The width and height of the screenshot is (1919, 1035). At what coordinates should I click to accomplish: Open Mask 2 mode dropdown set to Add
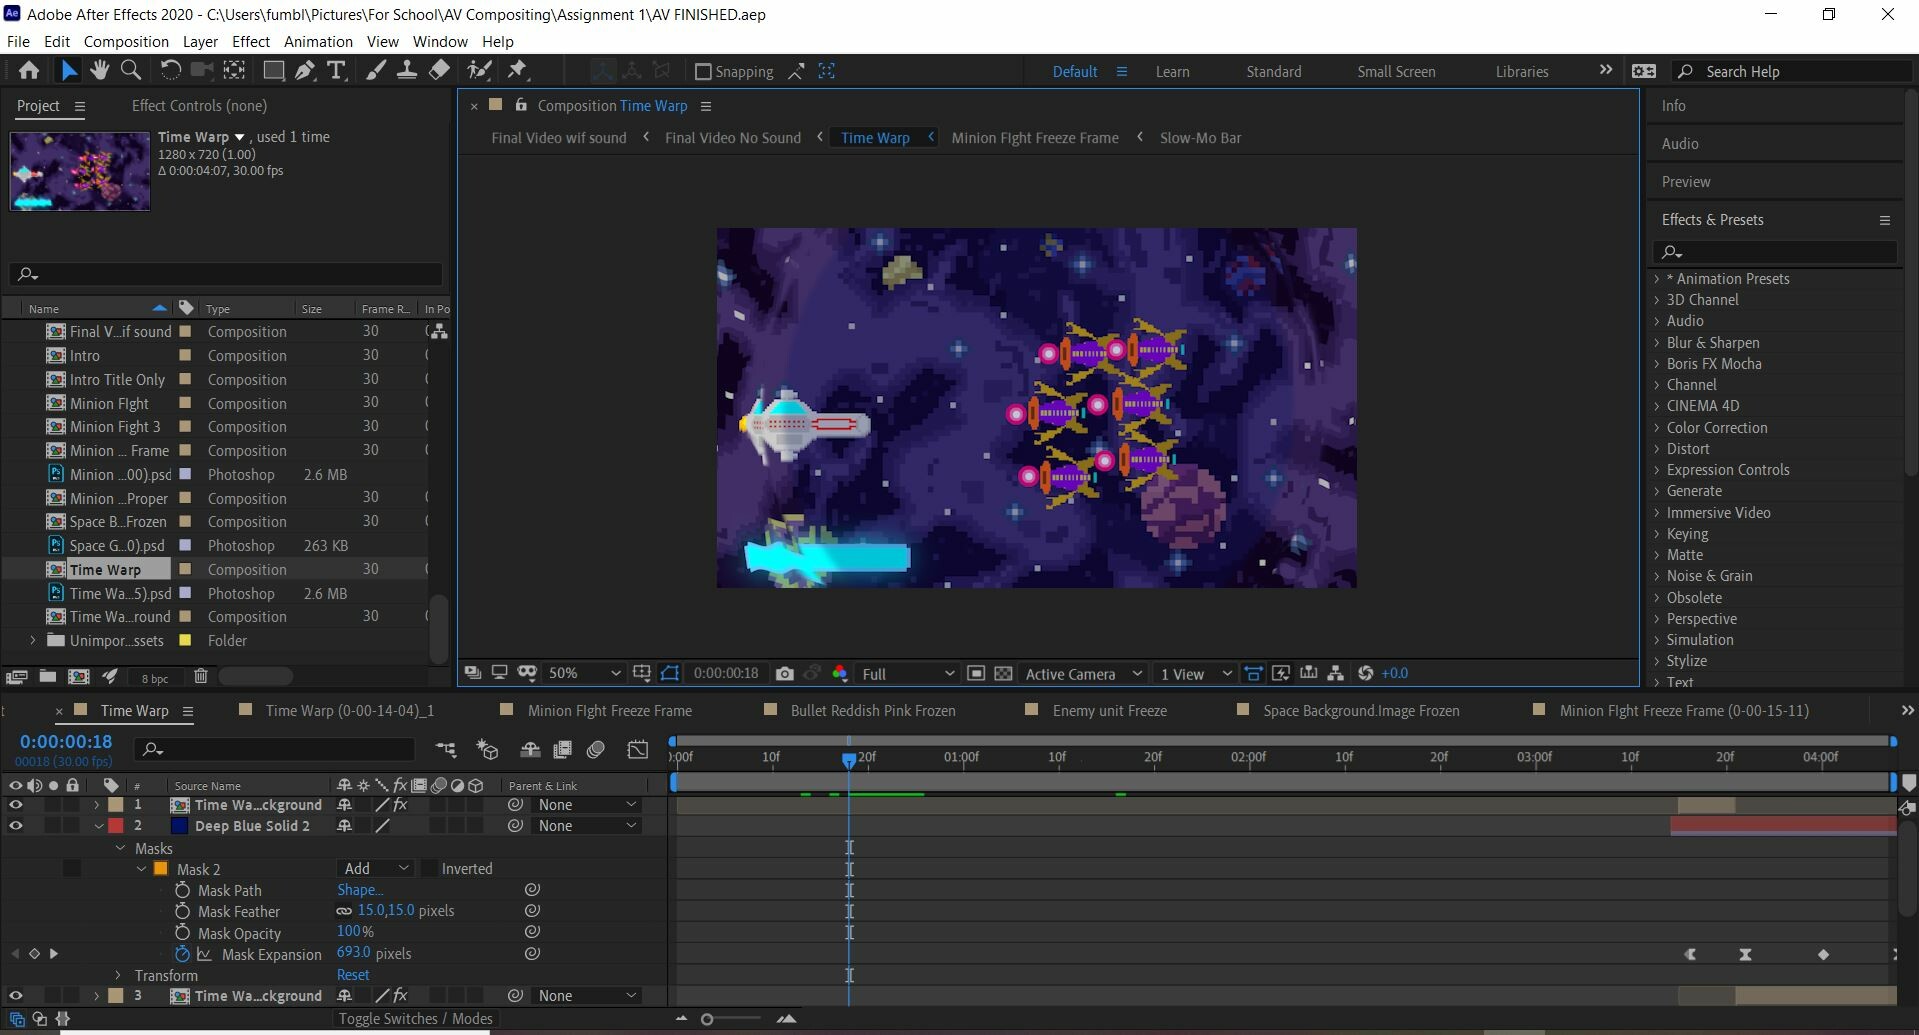pyautogui.click(x=375, y=868)
